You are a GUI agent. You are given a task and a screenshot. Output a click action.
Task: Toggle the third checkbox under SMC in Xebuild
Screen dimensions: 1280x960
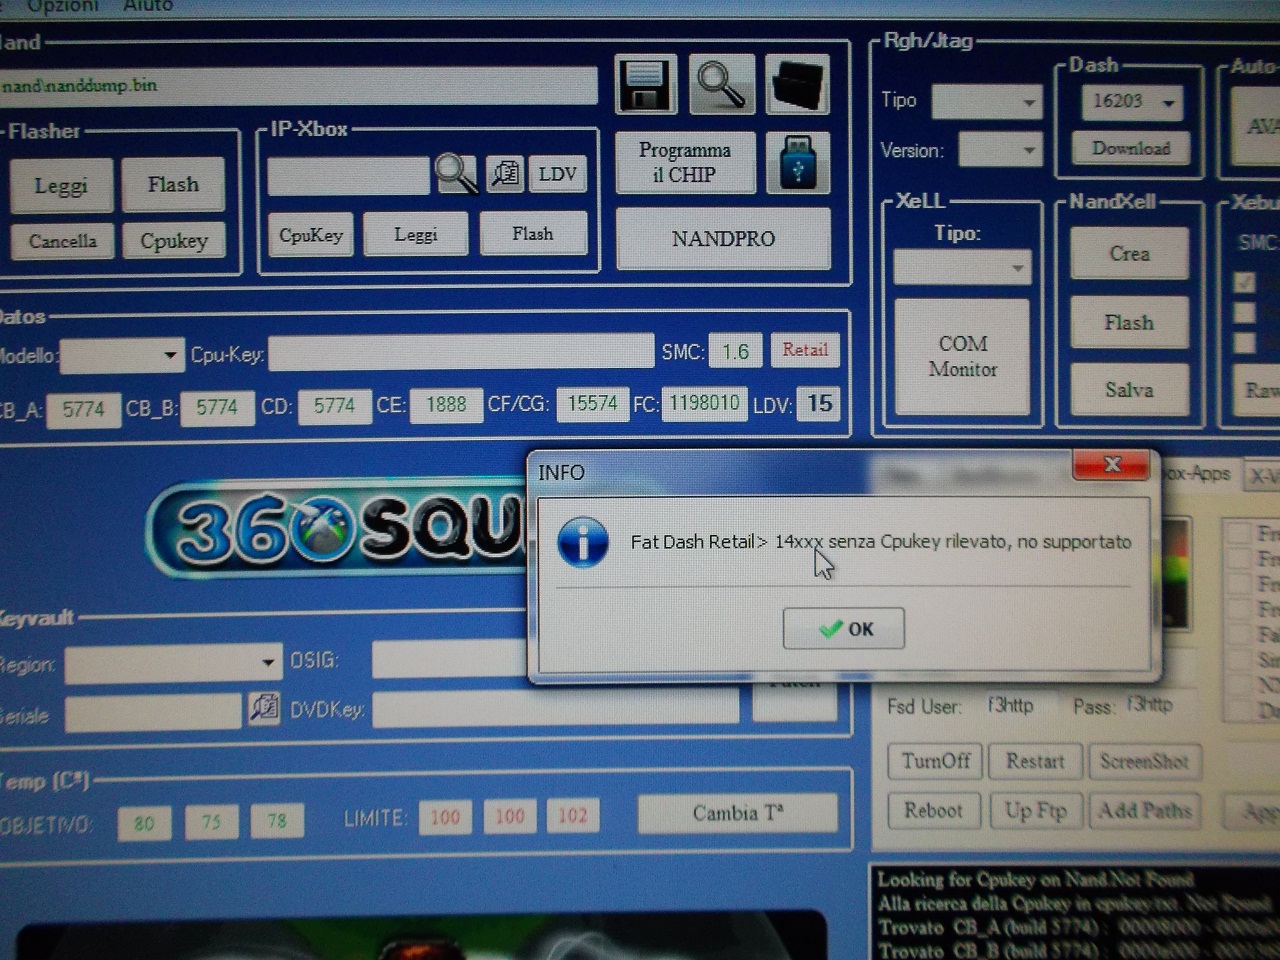1244,343
